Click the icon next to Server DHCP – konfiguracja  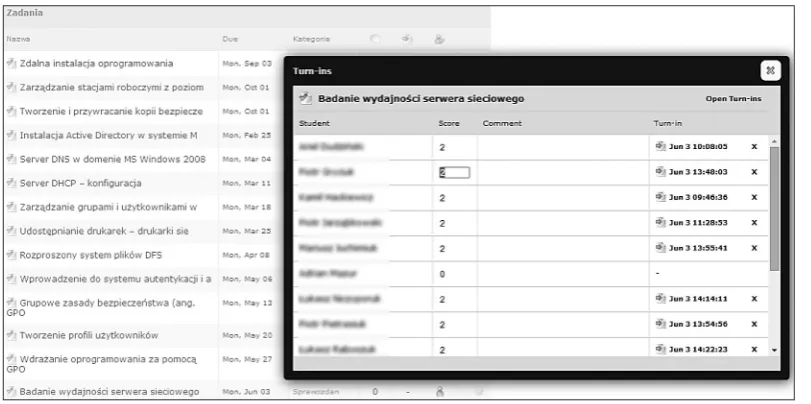click(x=11, y=183)
